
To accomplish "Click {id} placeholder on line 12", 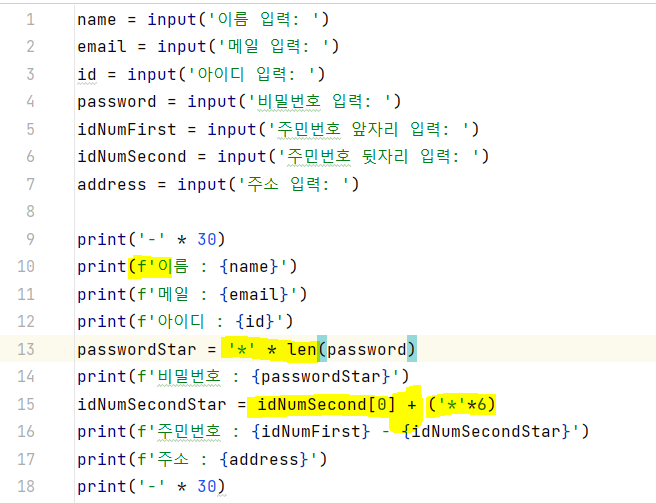I will point(255,321).
